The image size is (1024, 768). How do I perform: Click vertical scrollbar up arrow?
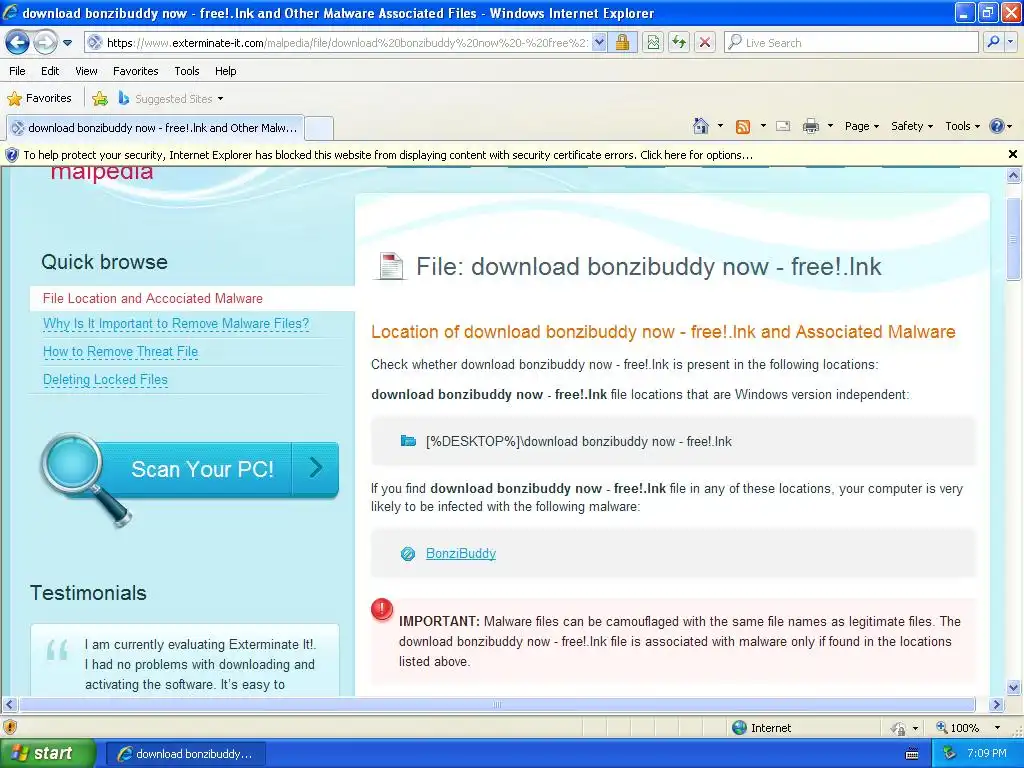click(1014, 175)
